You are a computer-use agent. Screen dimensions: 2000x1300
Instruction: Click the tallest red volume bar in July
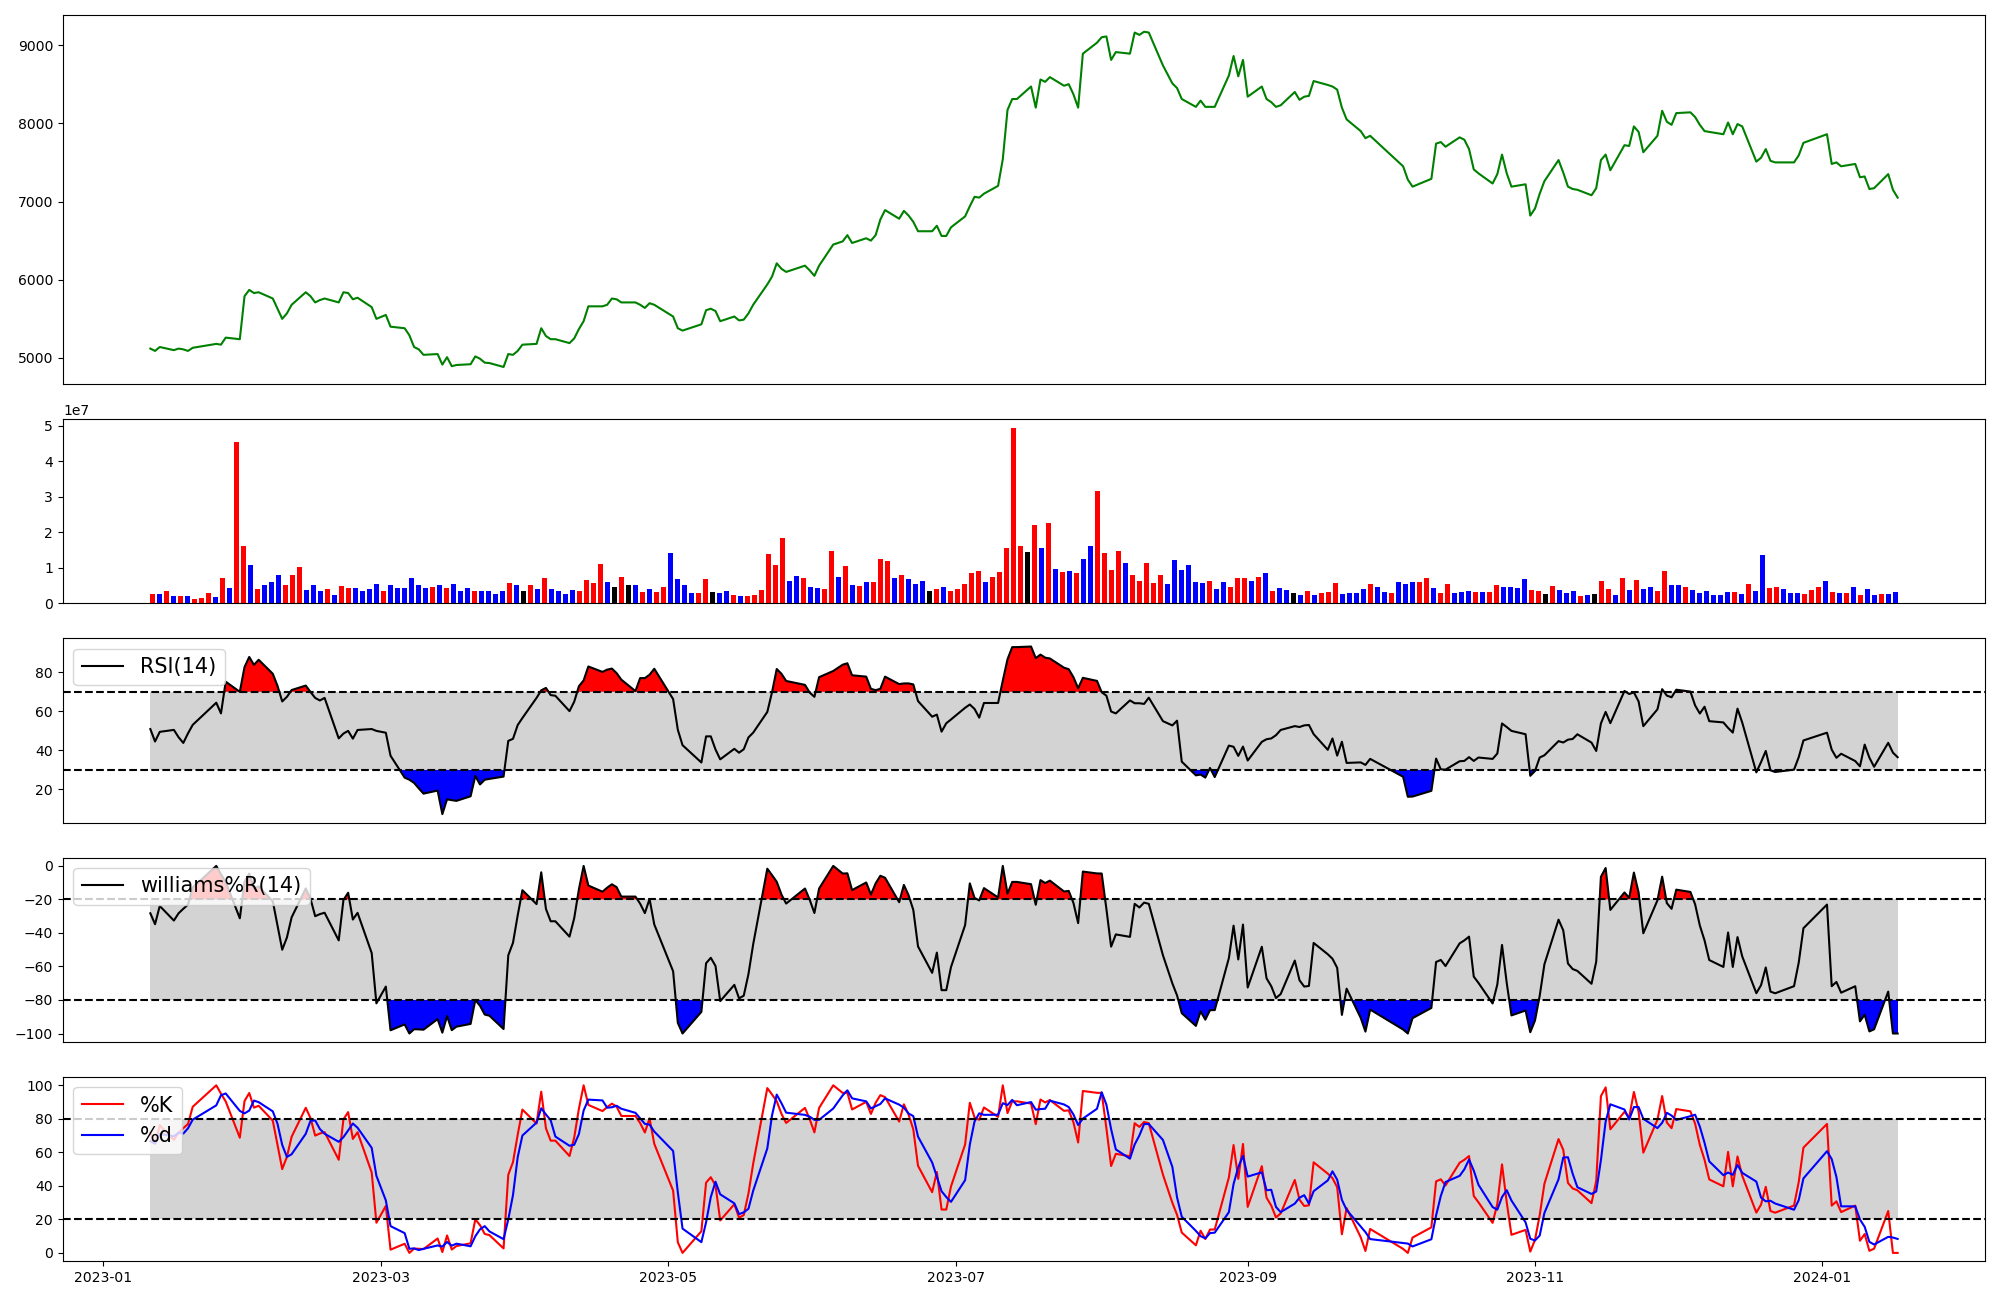pos(1013,515)
